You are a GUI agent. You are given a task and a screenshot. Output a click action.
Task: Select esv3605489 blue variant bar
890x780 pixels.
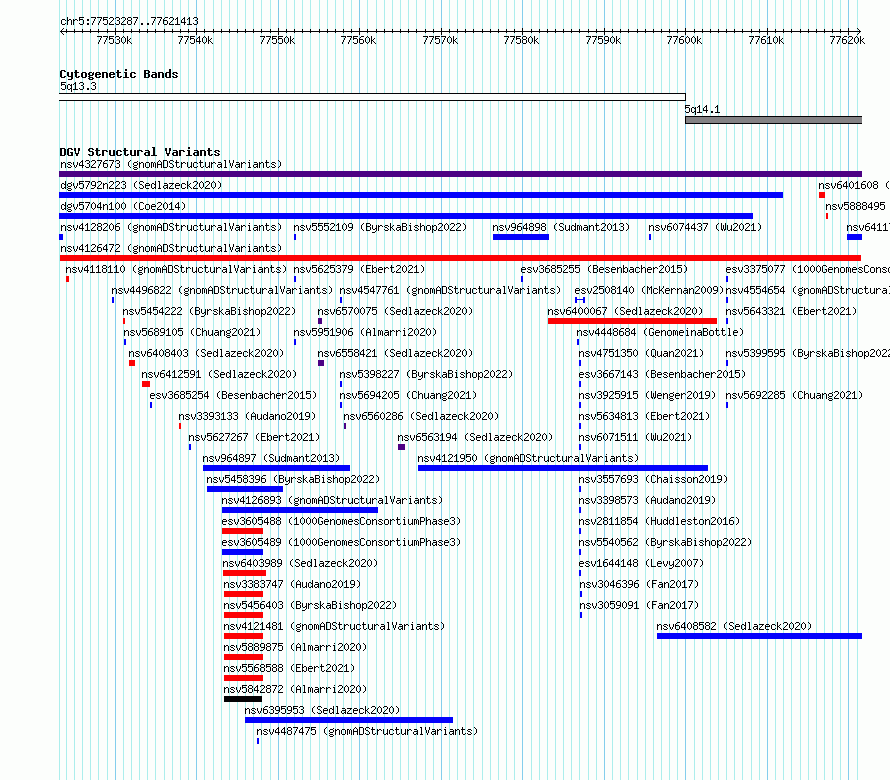tap(242, 552)
